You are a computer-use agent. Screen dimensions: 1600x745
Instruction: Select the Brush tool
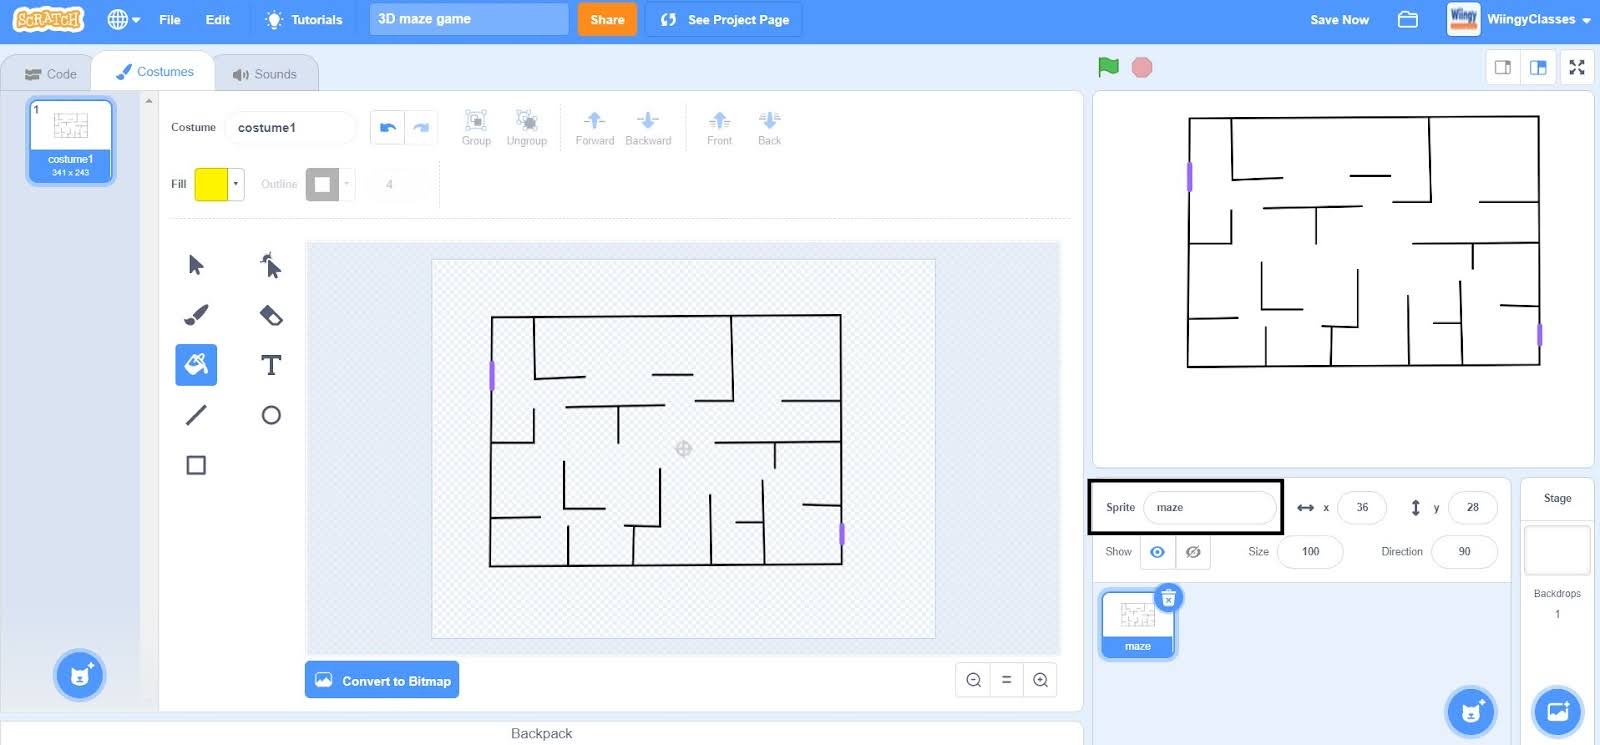coord(196,315)
